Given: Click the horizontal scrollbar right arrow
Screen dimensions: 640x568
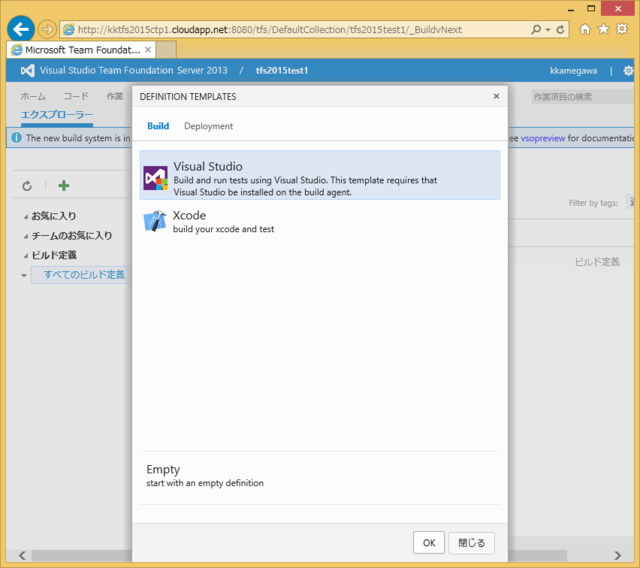Looking at the screenshot, I should coord(618,555).
